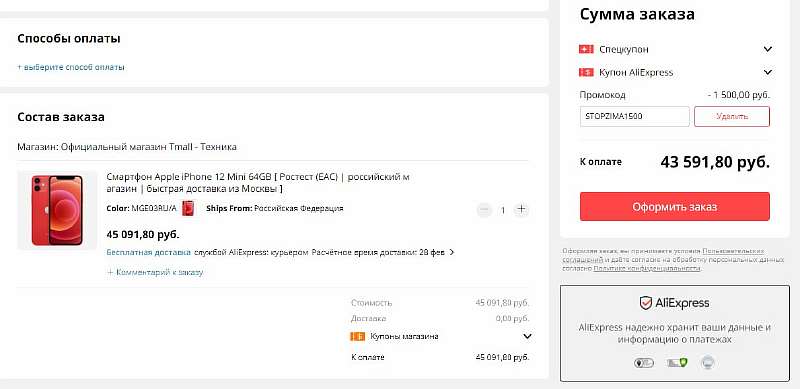This screenshot has height=389, width=800.
Task: Increase quantity with the plus button
Action: pos(521,209)
